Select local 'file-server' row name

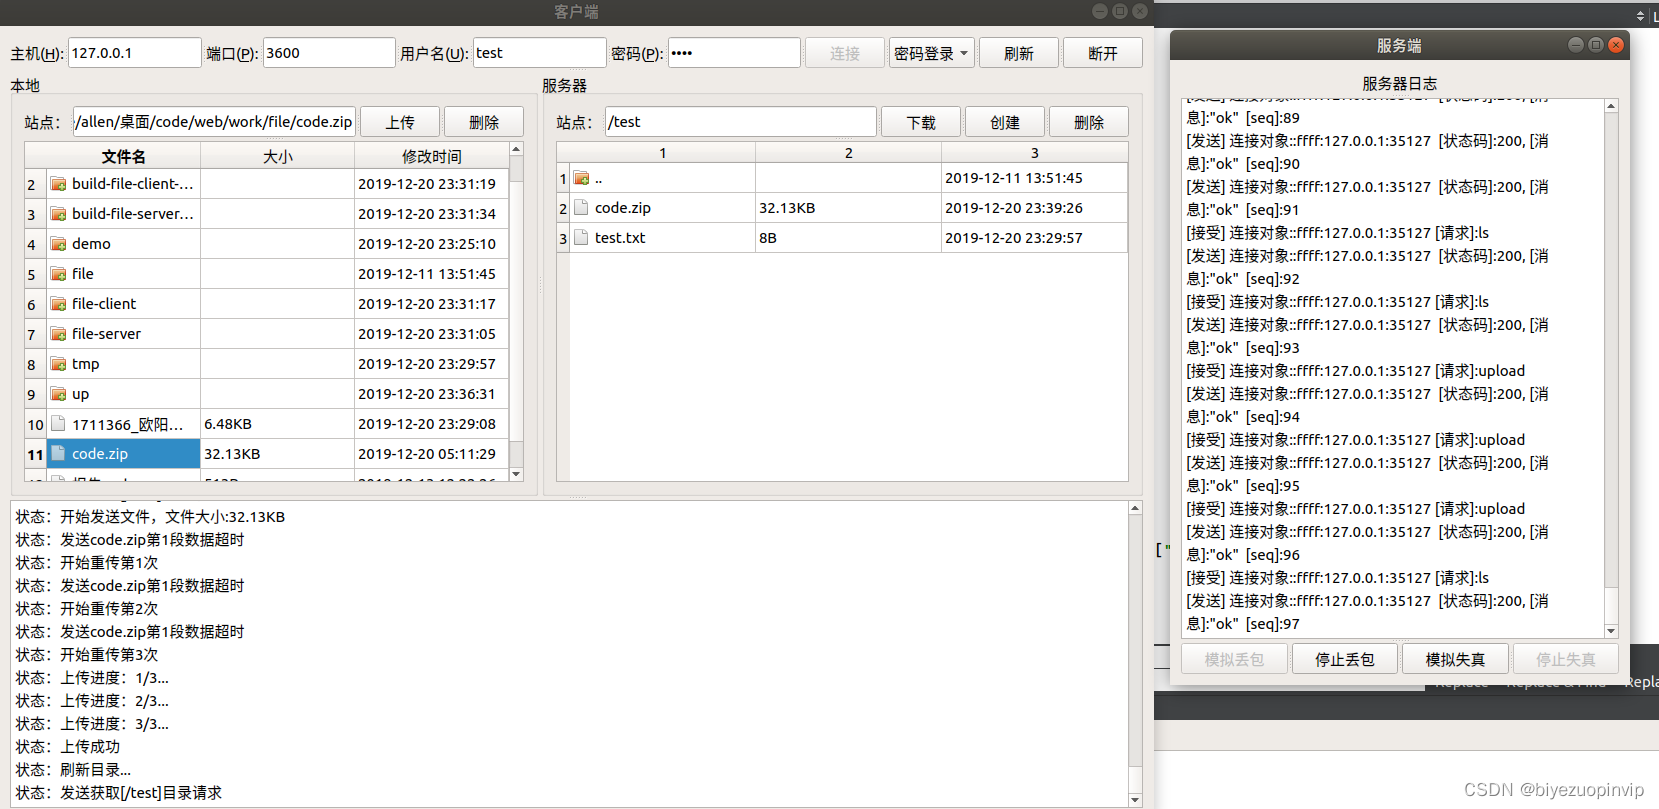pos(106,334)
